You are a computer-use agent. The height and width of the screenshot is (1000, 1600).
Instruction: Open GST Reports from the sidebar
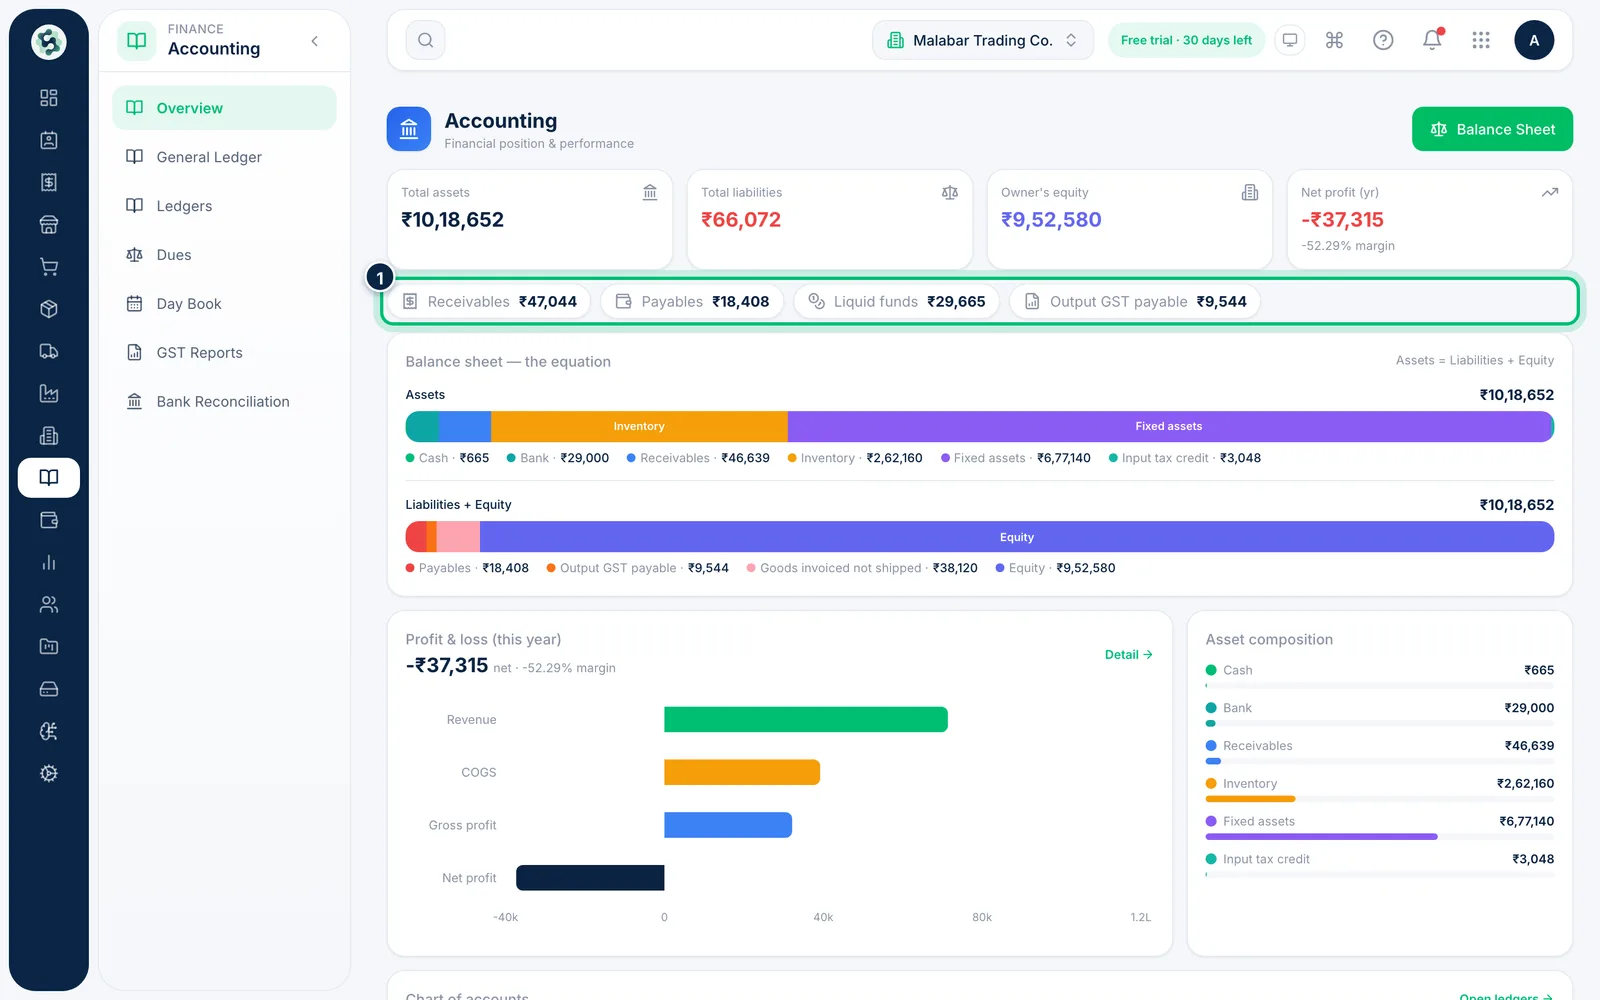224,353
